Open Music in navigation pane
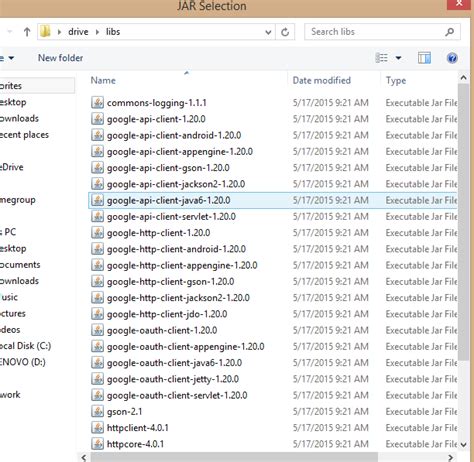Viewport: 474px width, 462px height. (9, 297)
